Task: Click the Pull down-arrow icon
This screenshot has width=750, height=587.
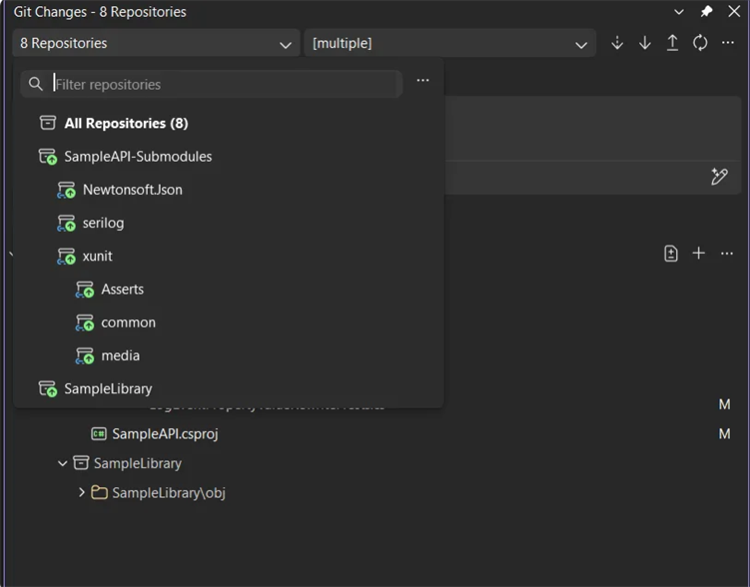Action: click(x=645, y=43)
